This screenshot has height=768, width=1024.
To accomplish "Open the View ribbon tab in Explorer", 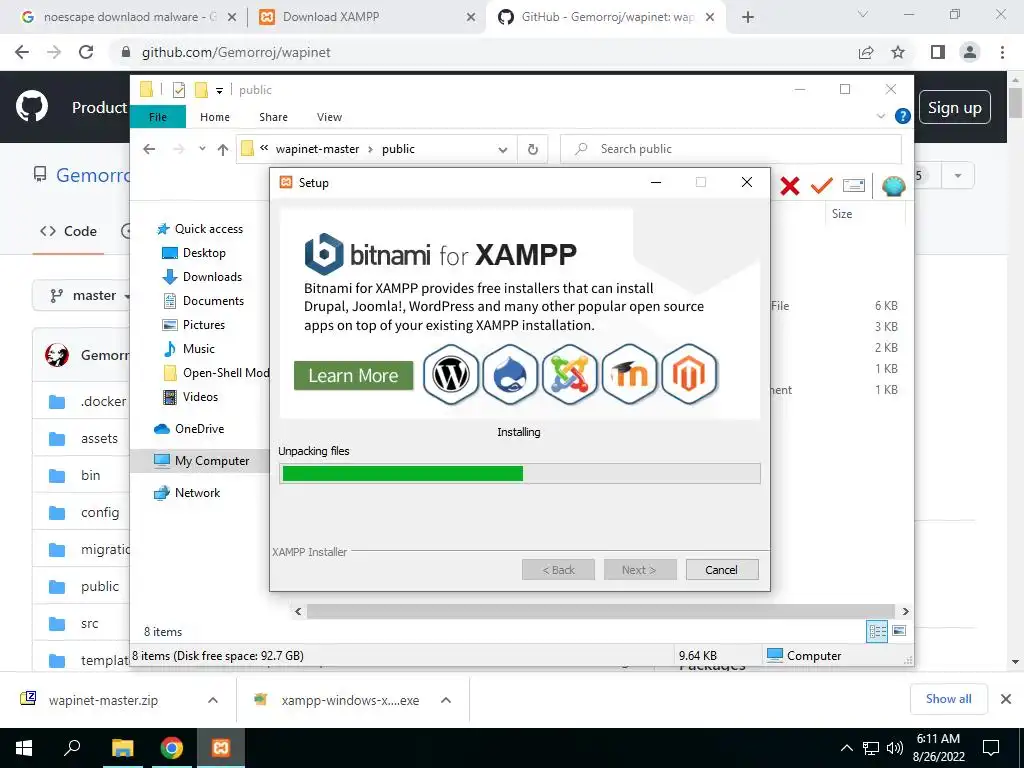I will pos(329,117).
